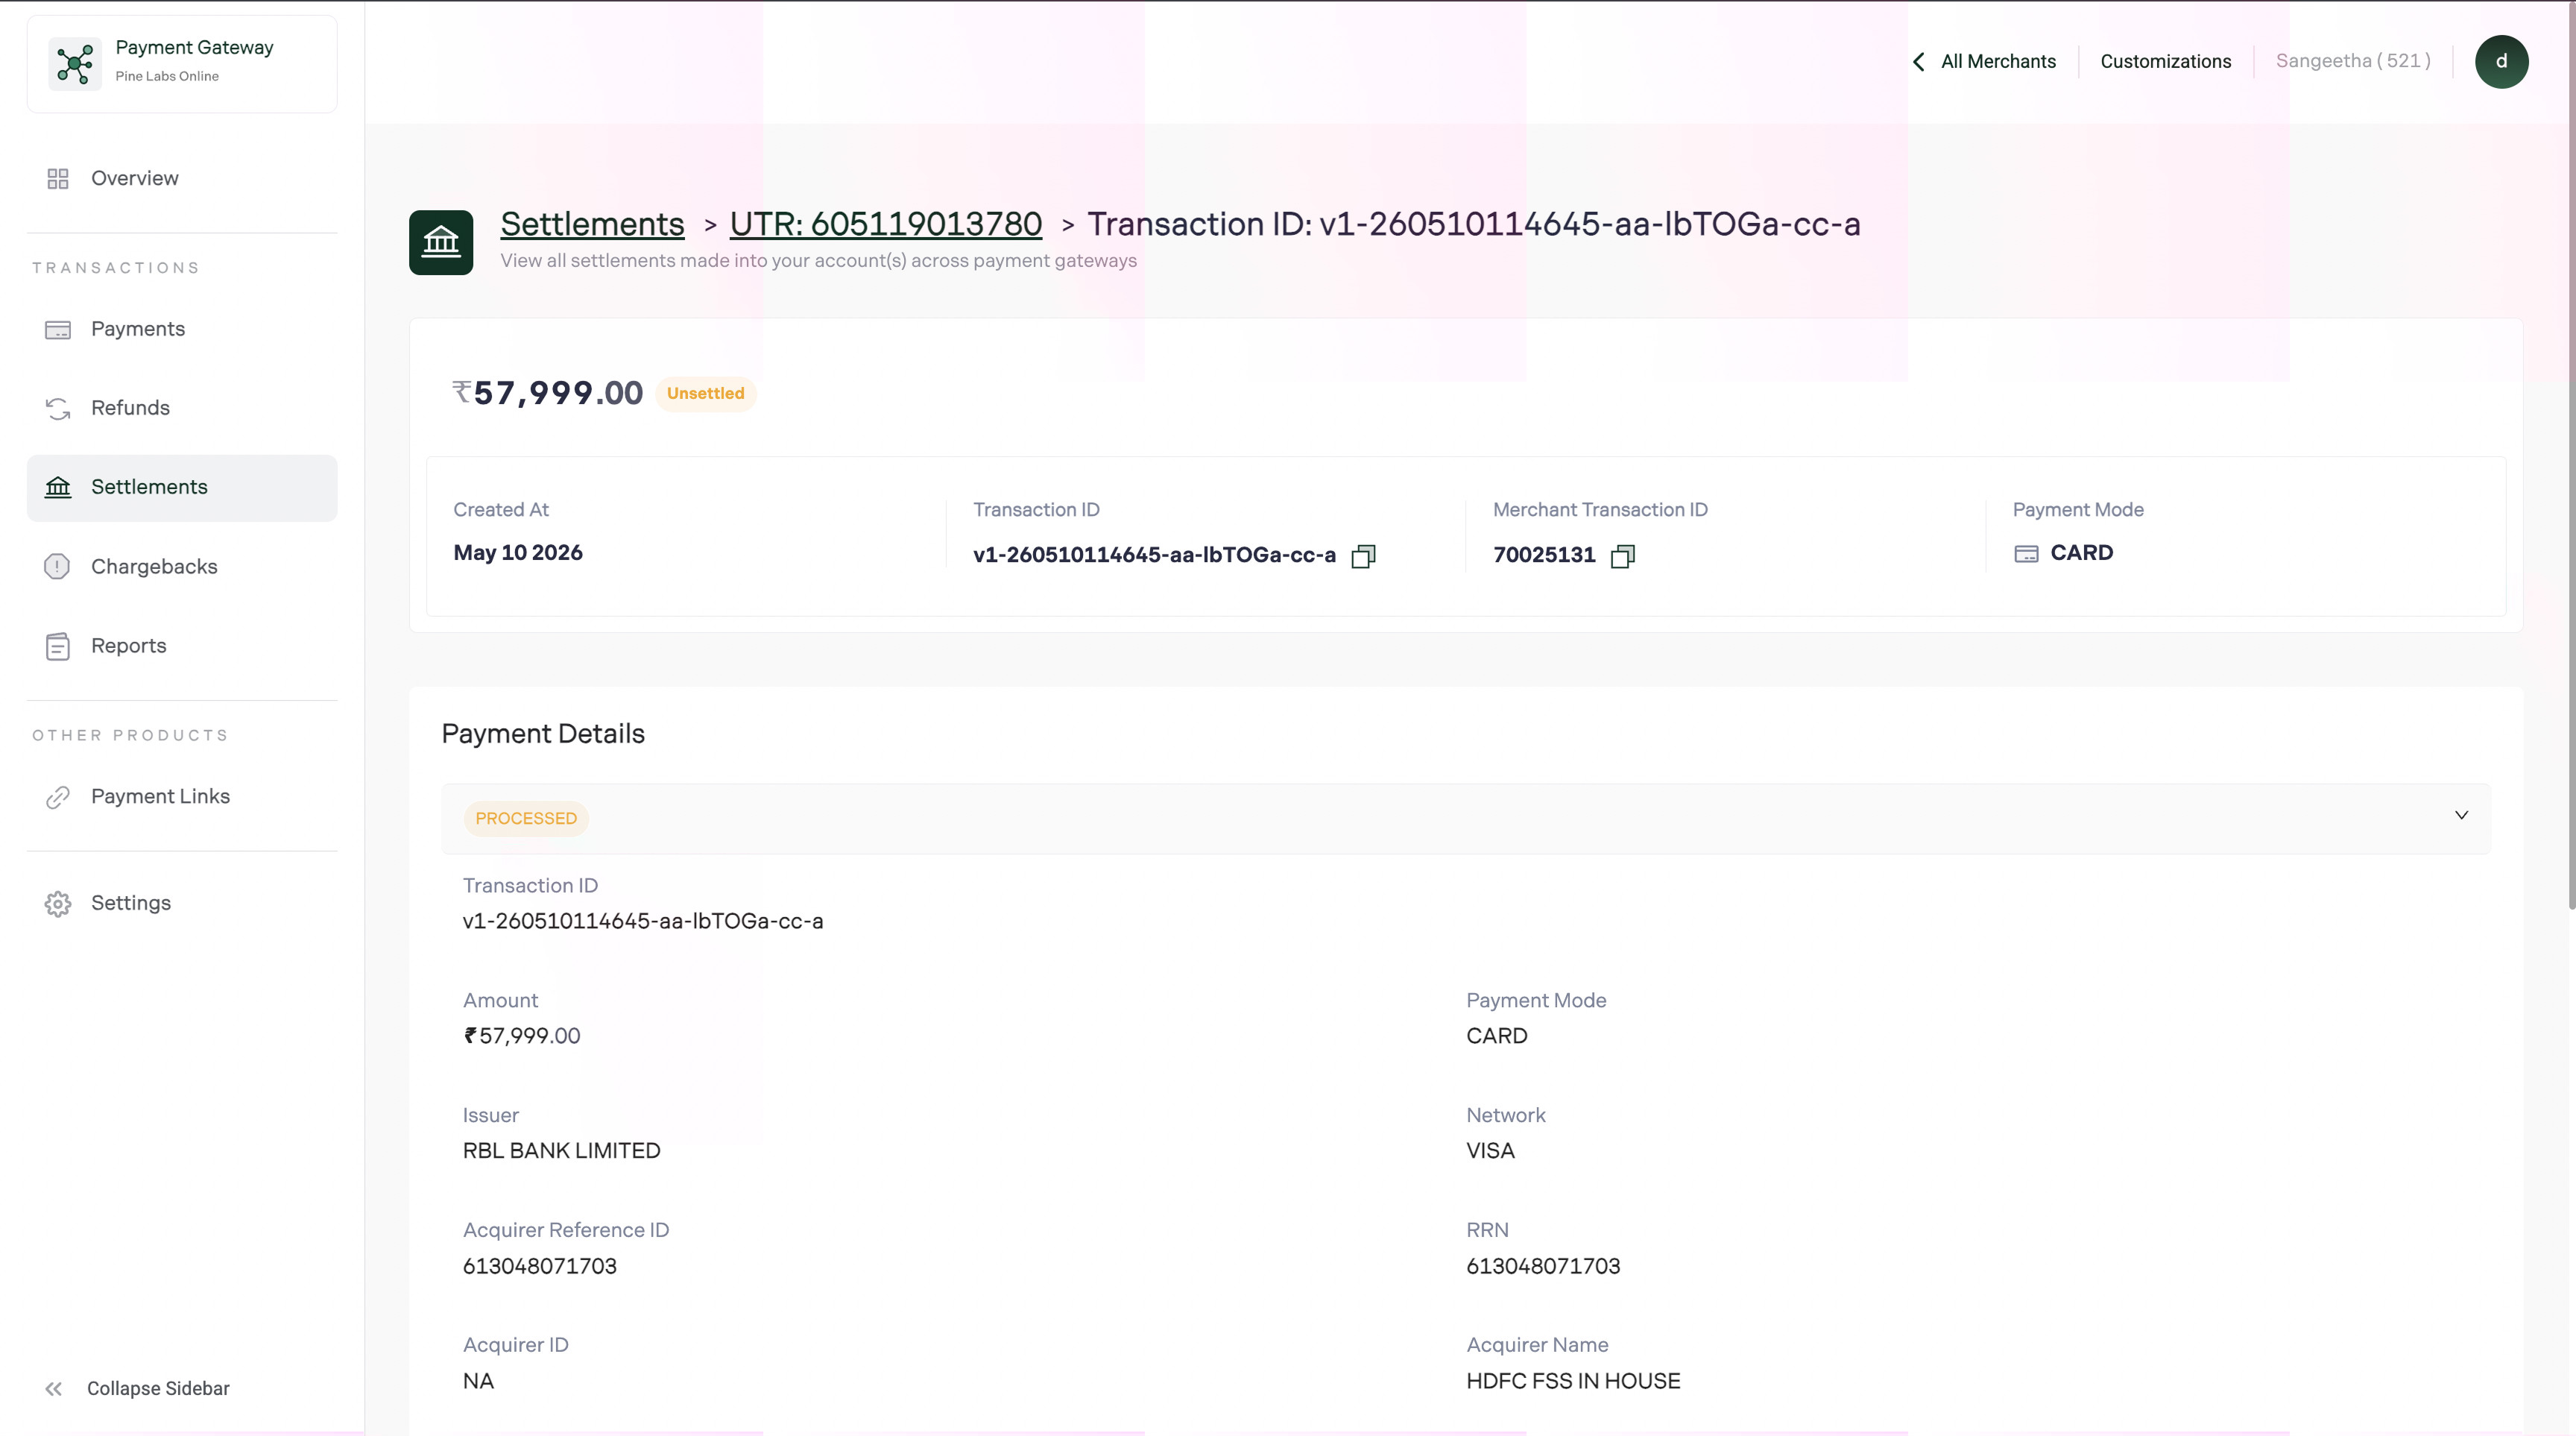Click the Sangeetha ( 521 ) merchant name

pos(2353,61)
